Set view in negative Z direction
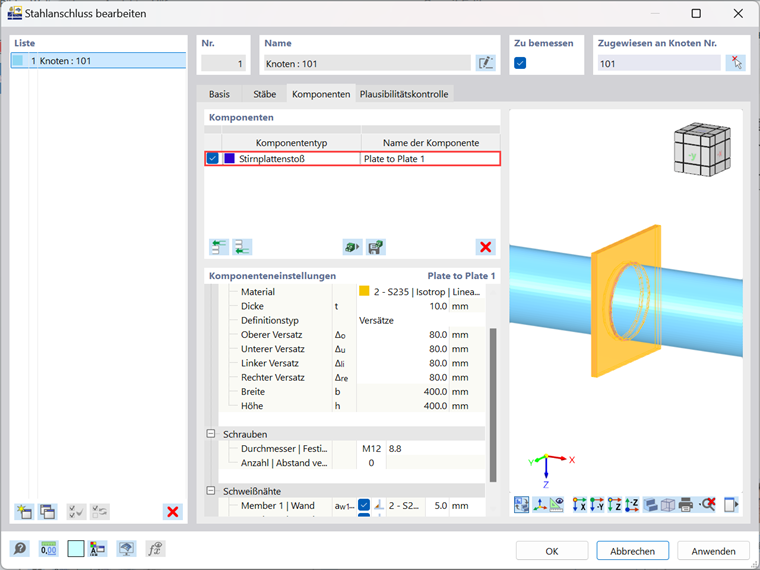The image size is (760, 570). [x=632, y=505]
